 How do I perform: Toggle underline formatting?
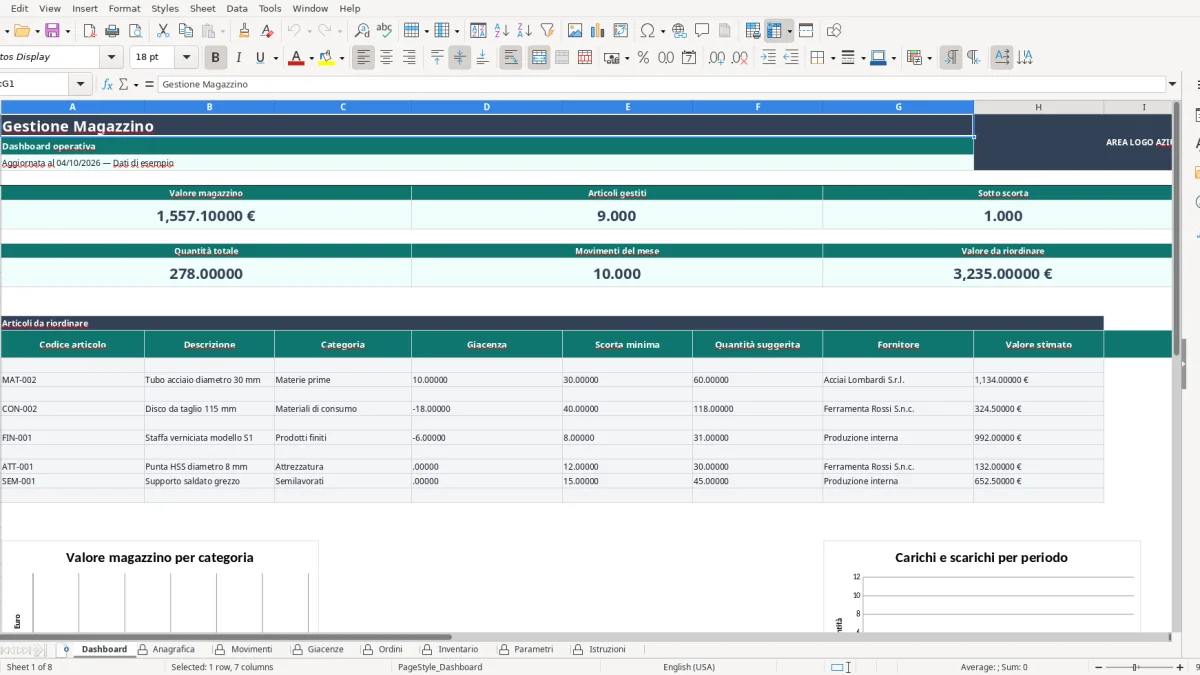[260, 58]
